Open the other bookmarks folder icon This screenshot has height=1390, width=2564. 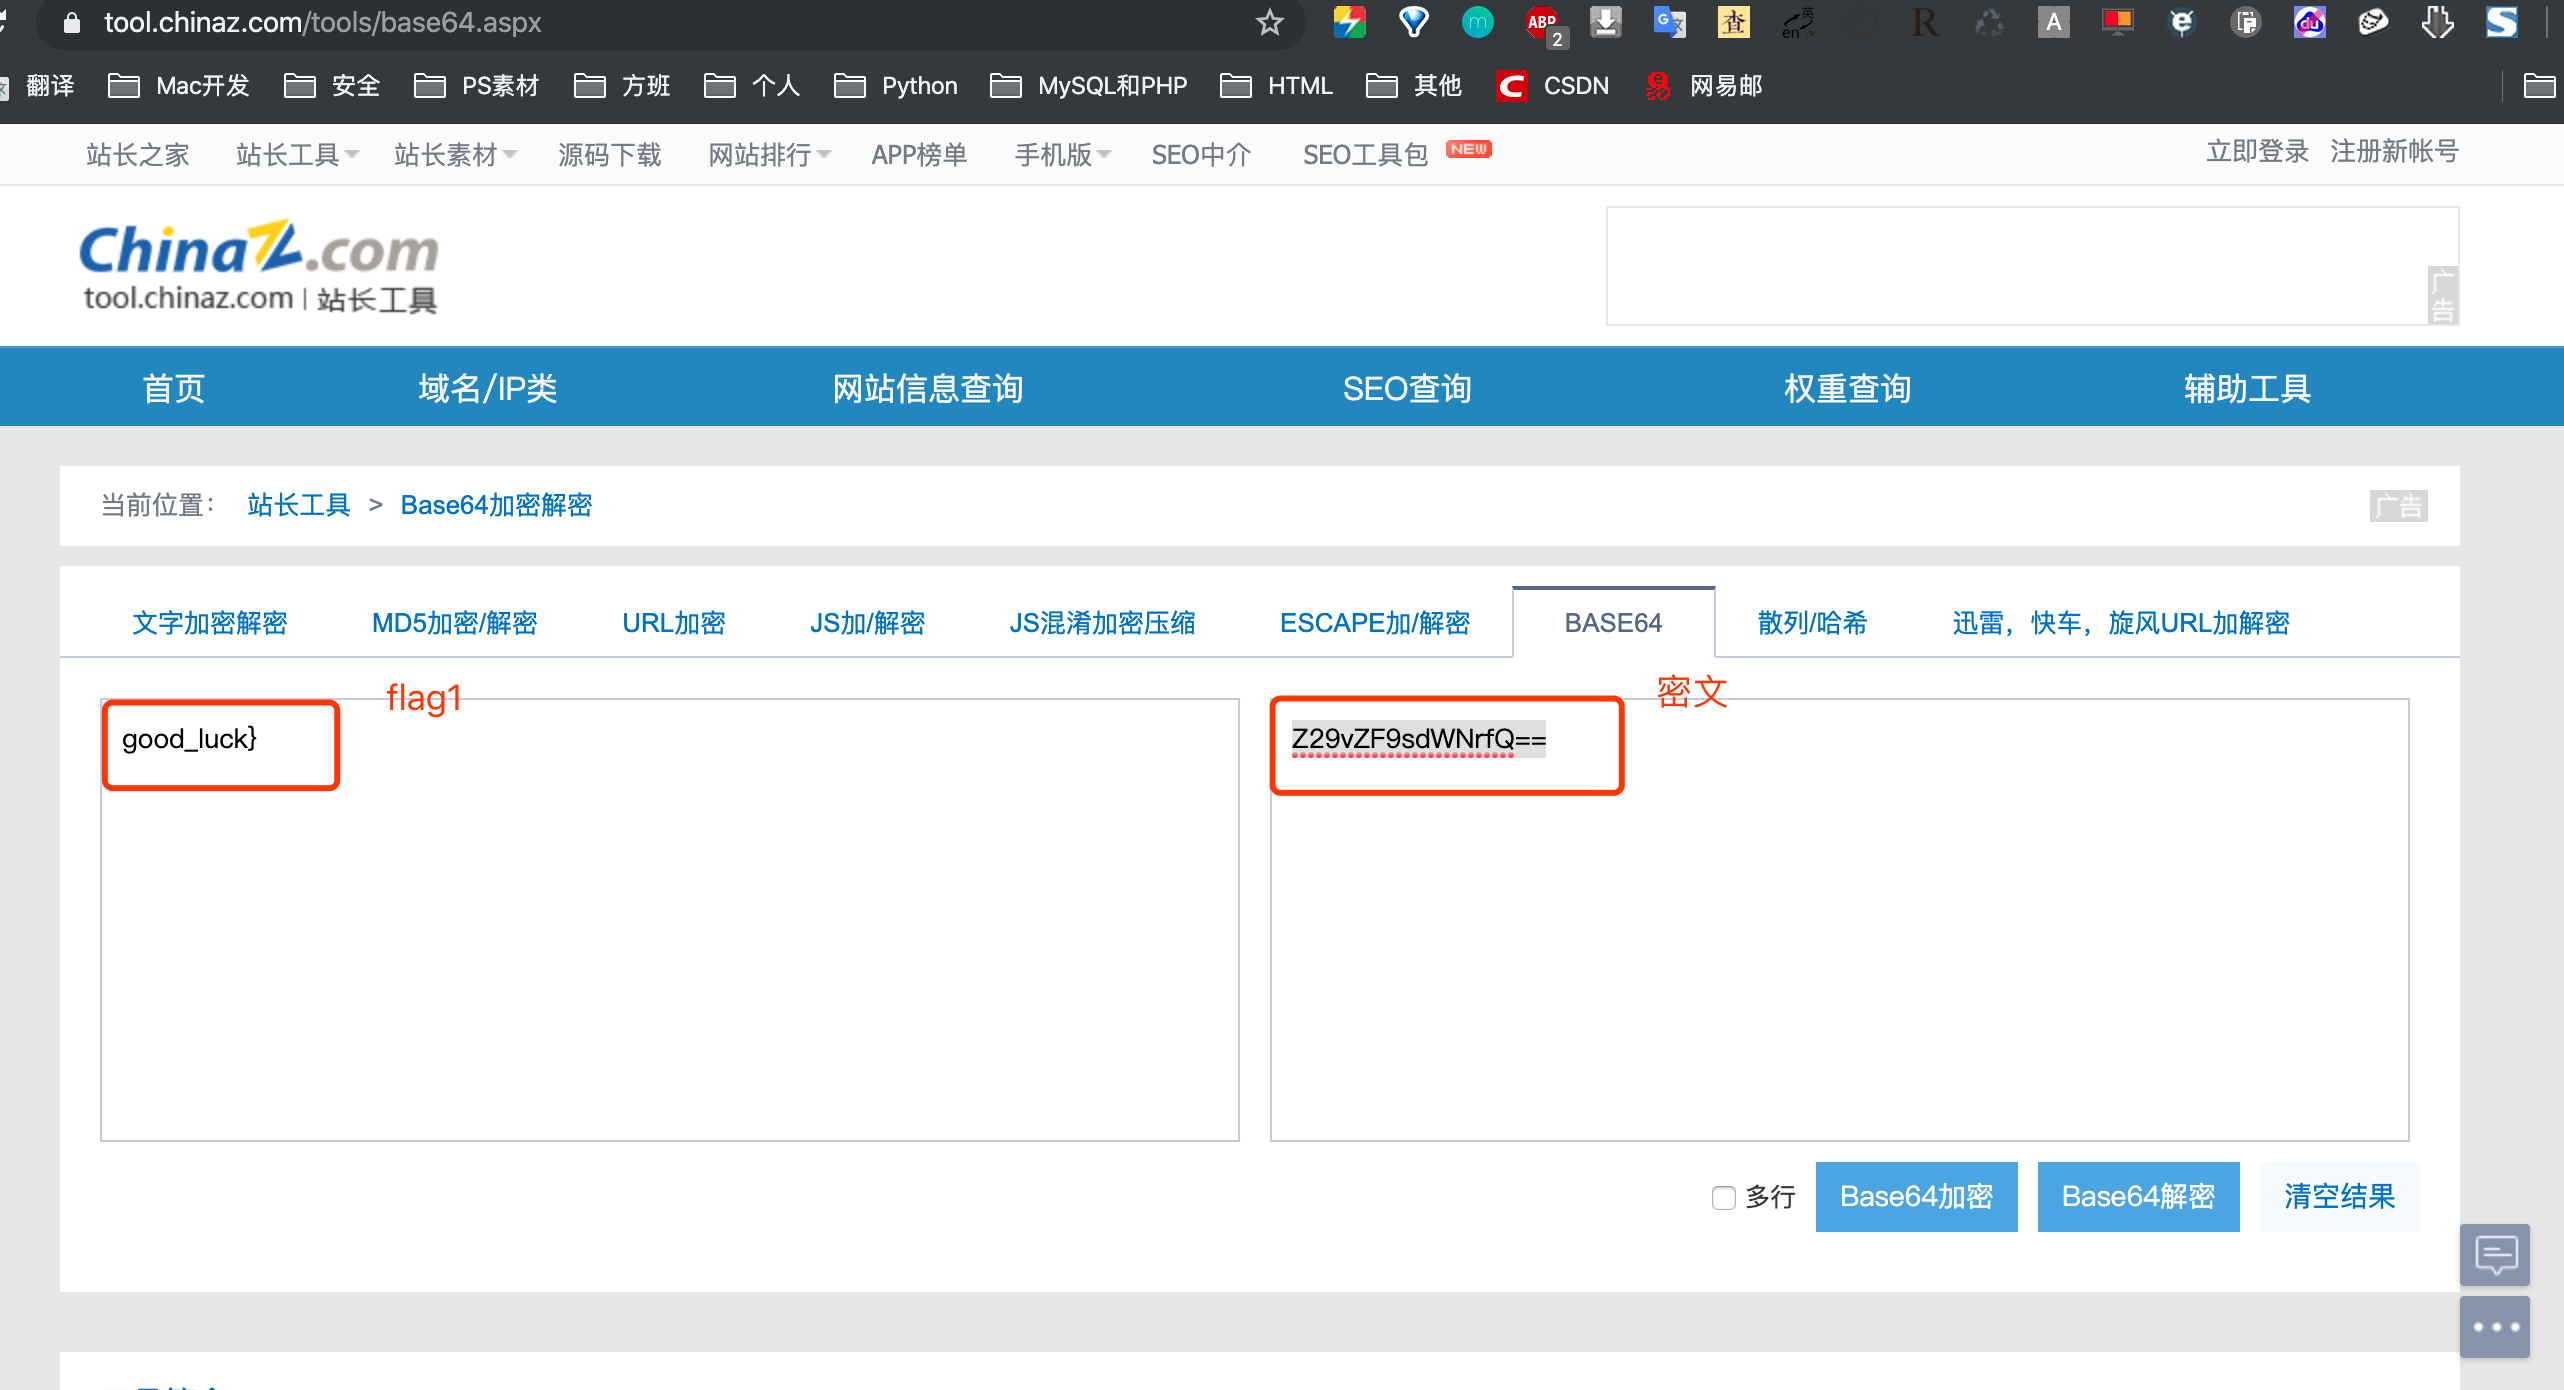pos(2539,86)
